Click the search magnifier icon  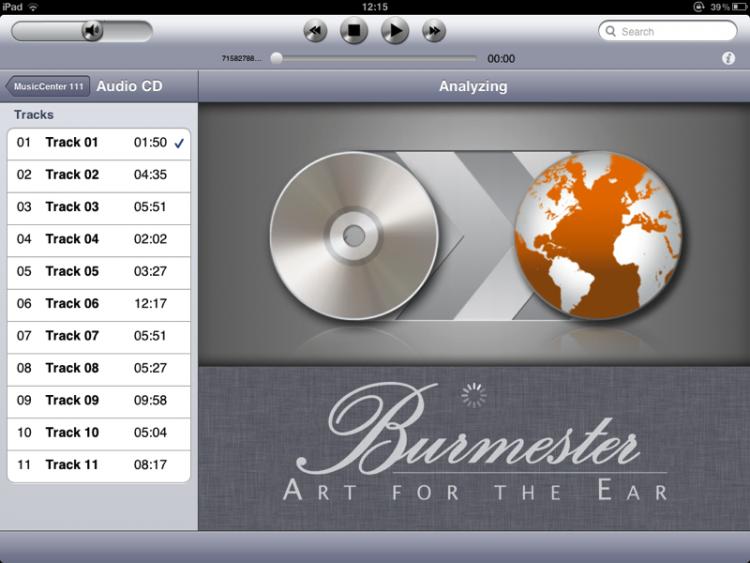tap(611, 31)
